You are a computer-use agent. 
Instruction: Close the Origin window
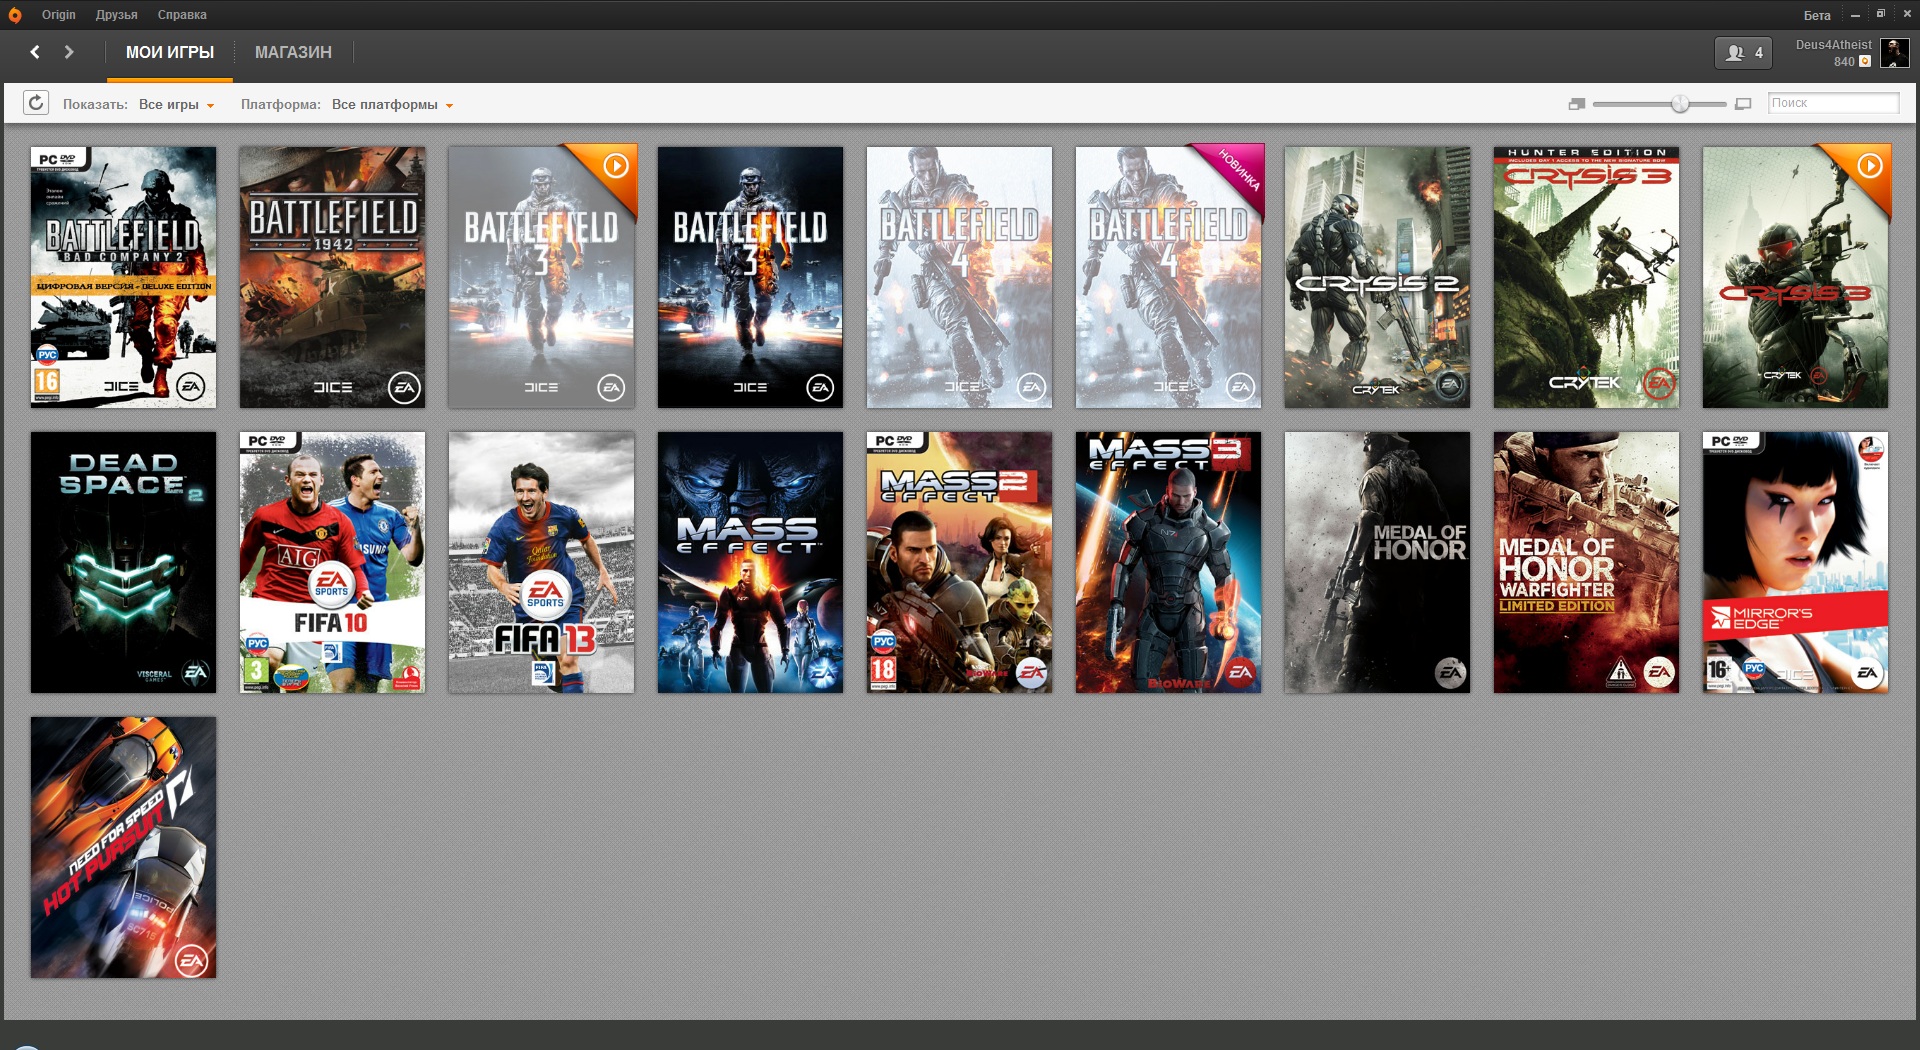[x=1906, y=14]
